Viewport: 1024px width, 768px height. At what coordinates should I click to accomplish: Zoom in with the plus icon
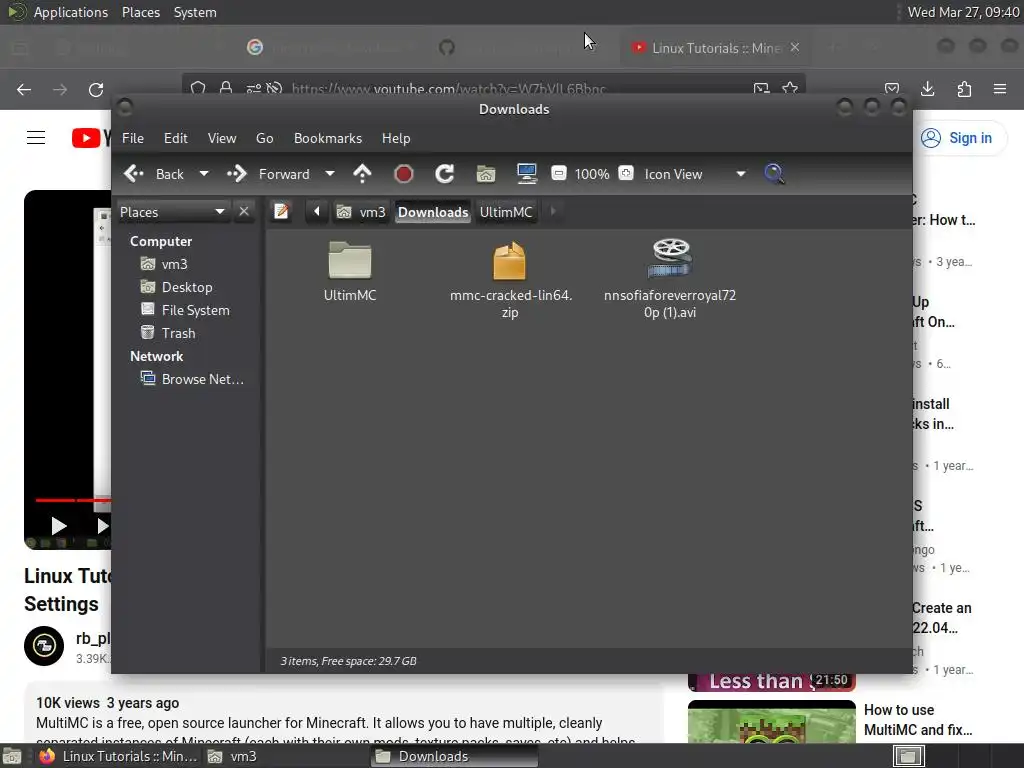coord(626,173)
